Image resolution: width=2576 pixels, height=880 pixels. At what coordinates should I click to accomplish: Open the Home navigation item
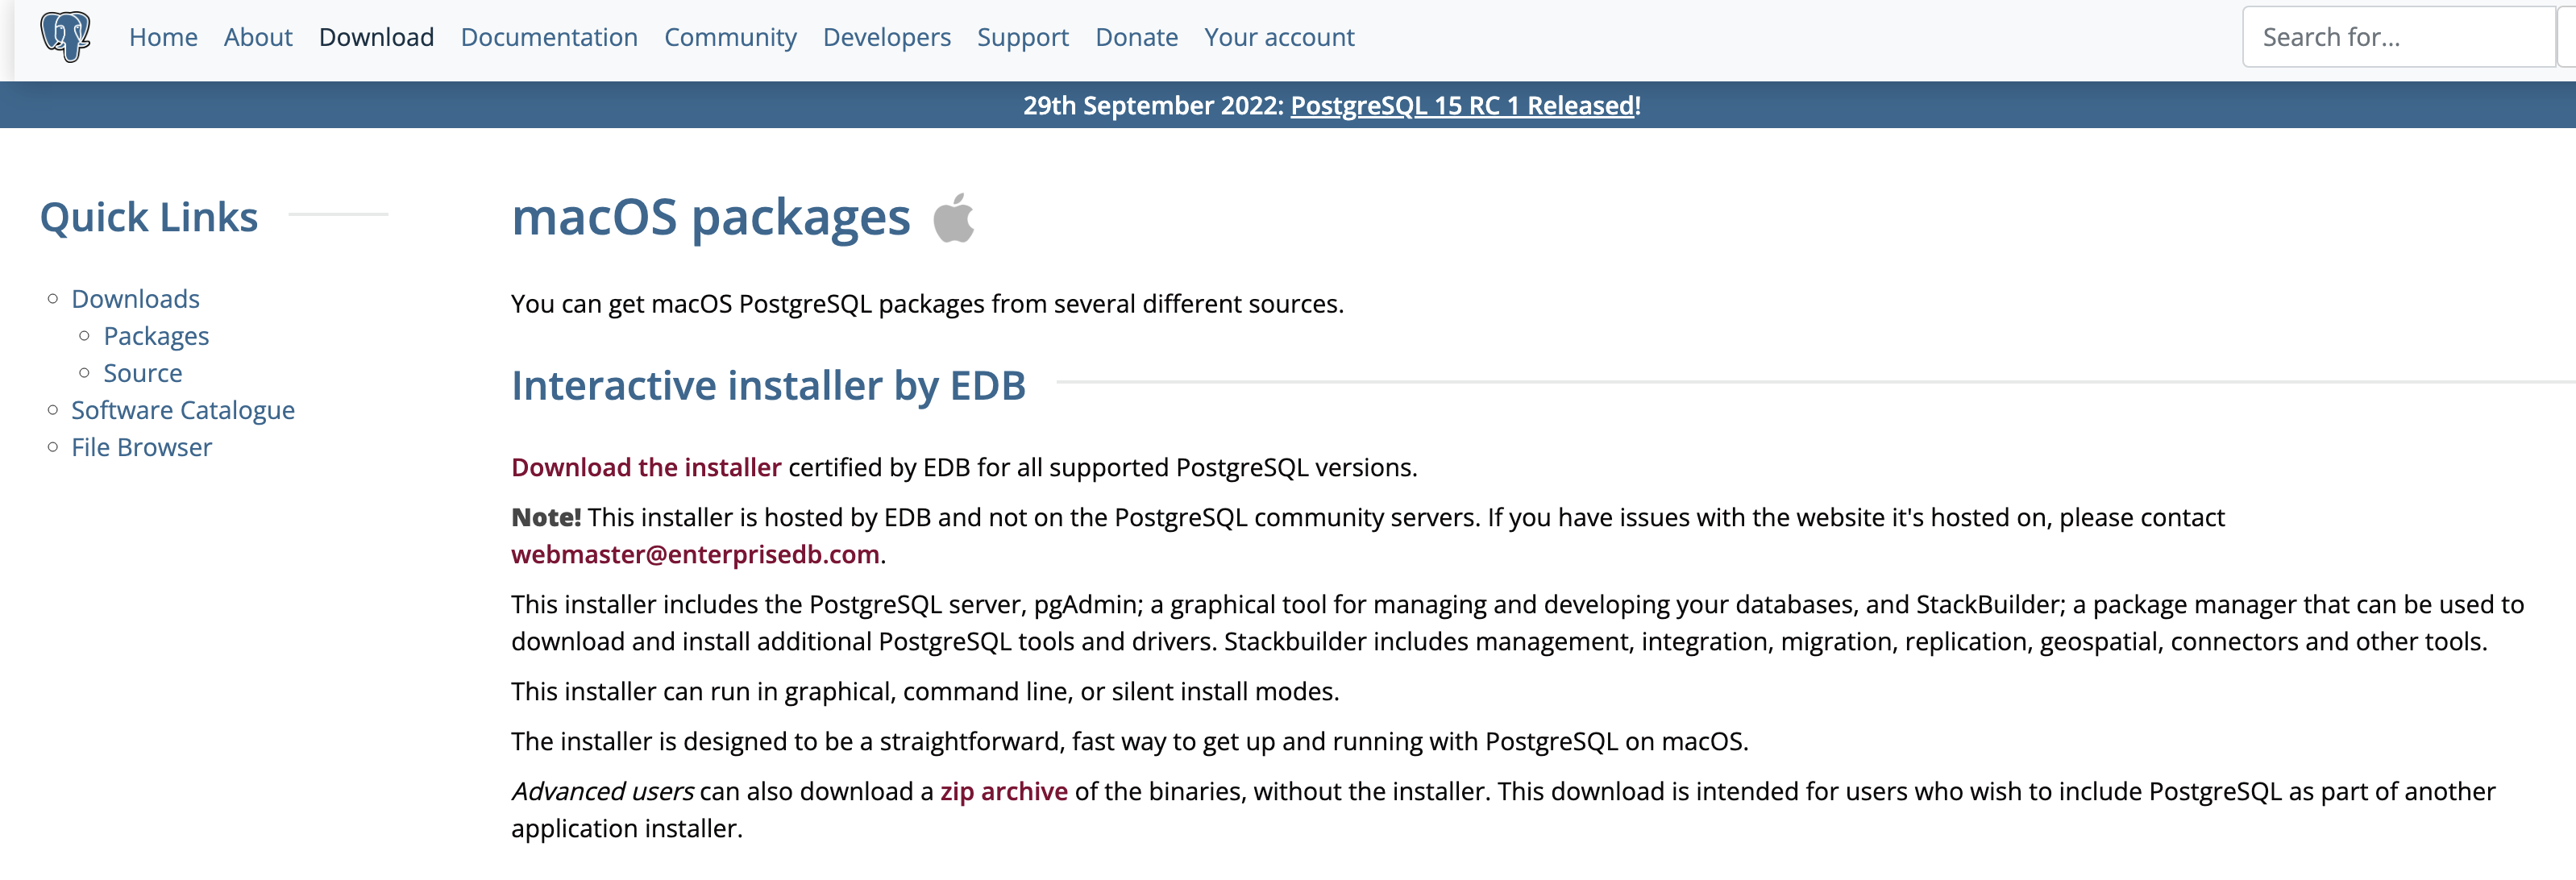[x=163, y=37]
